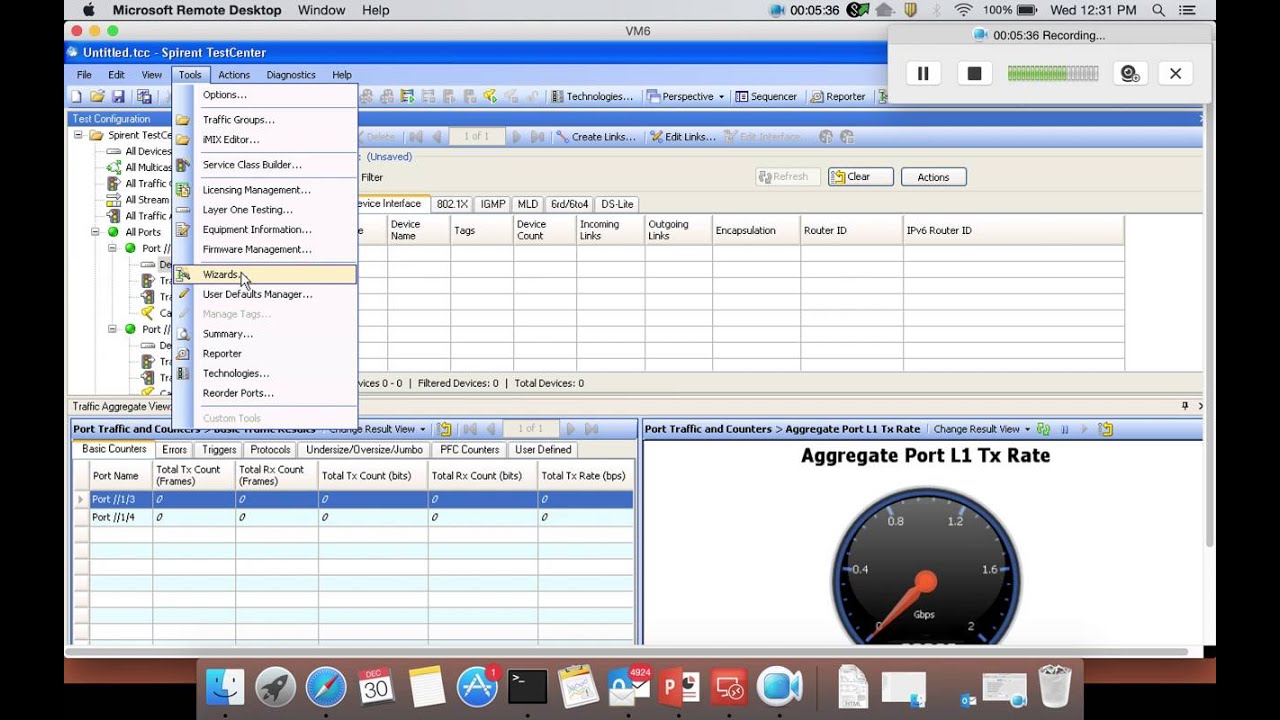Open the File menu
The image size is (1280, 720).
[x=84, y=75]
